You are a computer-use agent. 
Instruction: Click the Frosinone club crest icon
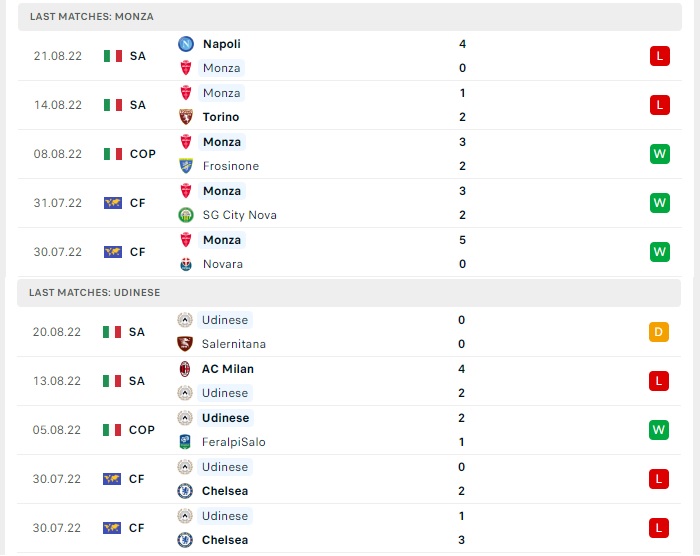(186, 166)
